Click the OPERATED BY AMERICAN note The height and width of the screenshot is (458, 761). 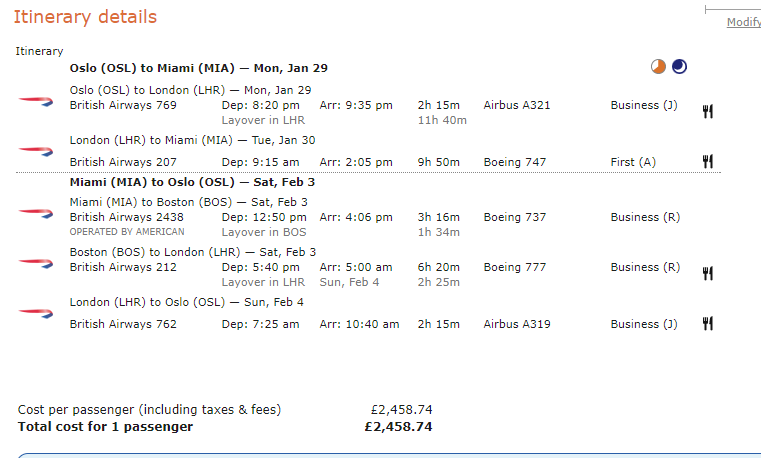pos(127,232)
